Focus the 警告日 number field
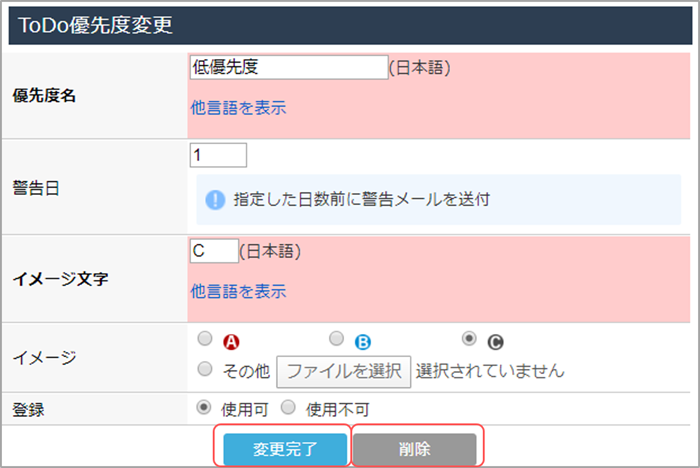Image resolution: width=700 pixels, height=468 pixels. (218, 155)
